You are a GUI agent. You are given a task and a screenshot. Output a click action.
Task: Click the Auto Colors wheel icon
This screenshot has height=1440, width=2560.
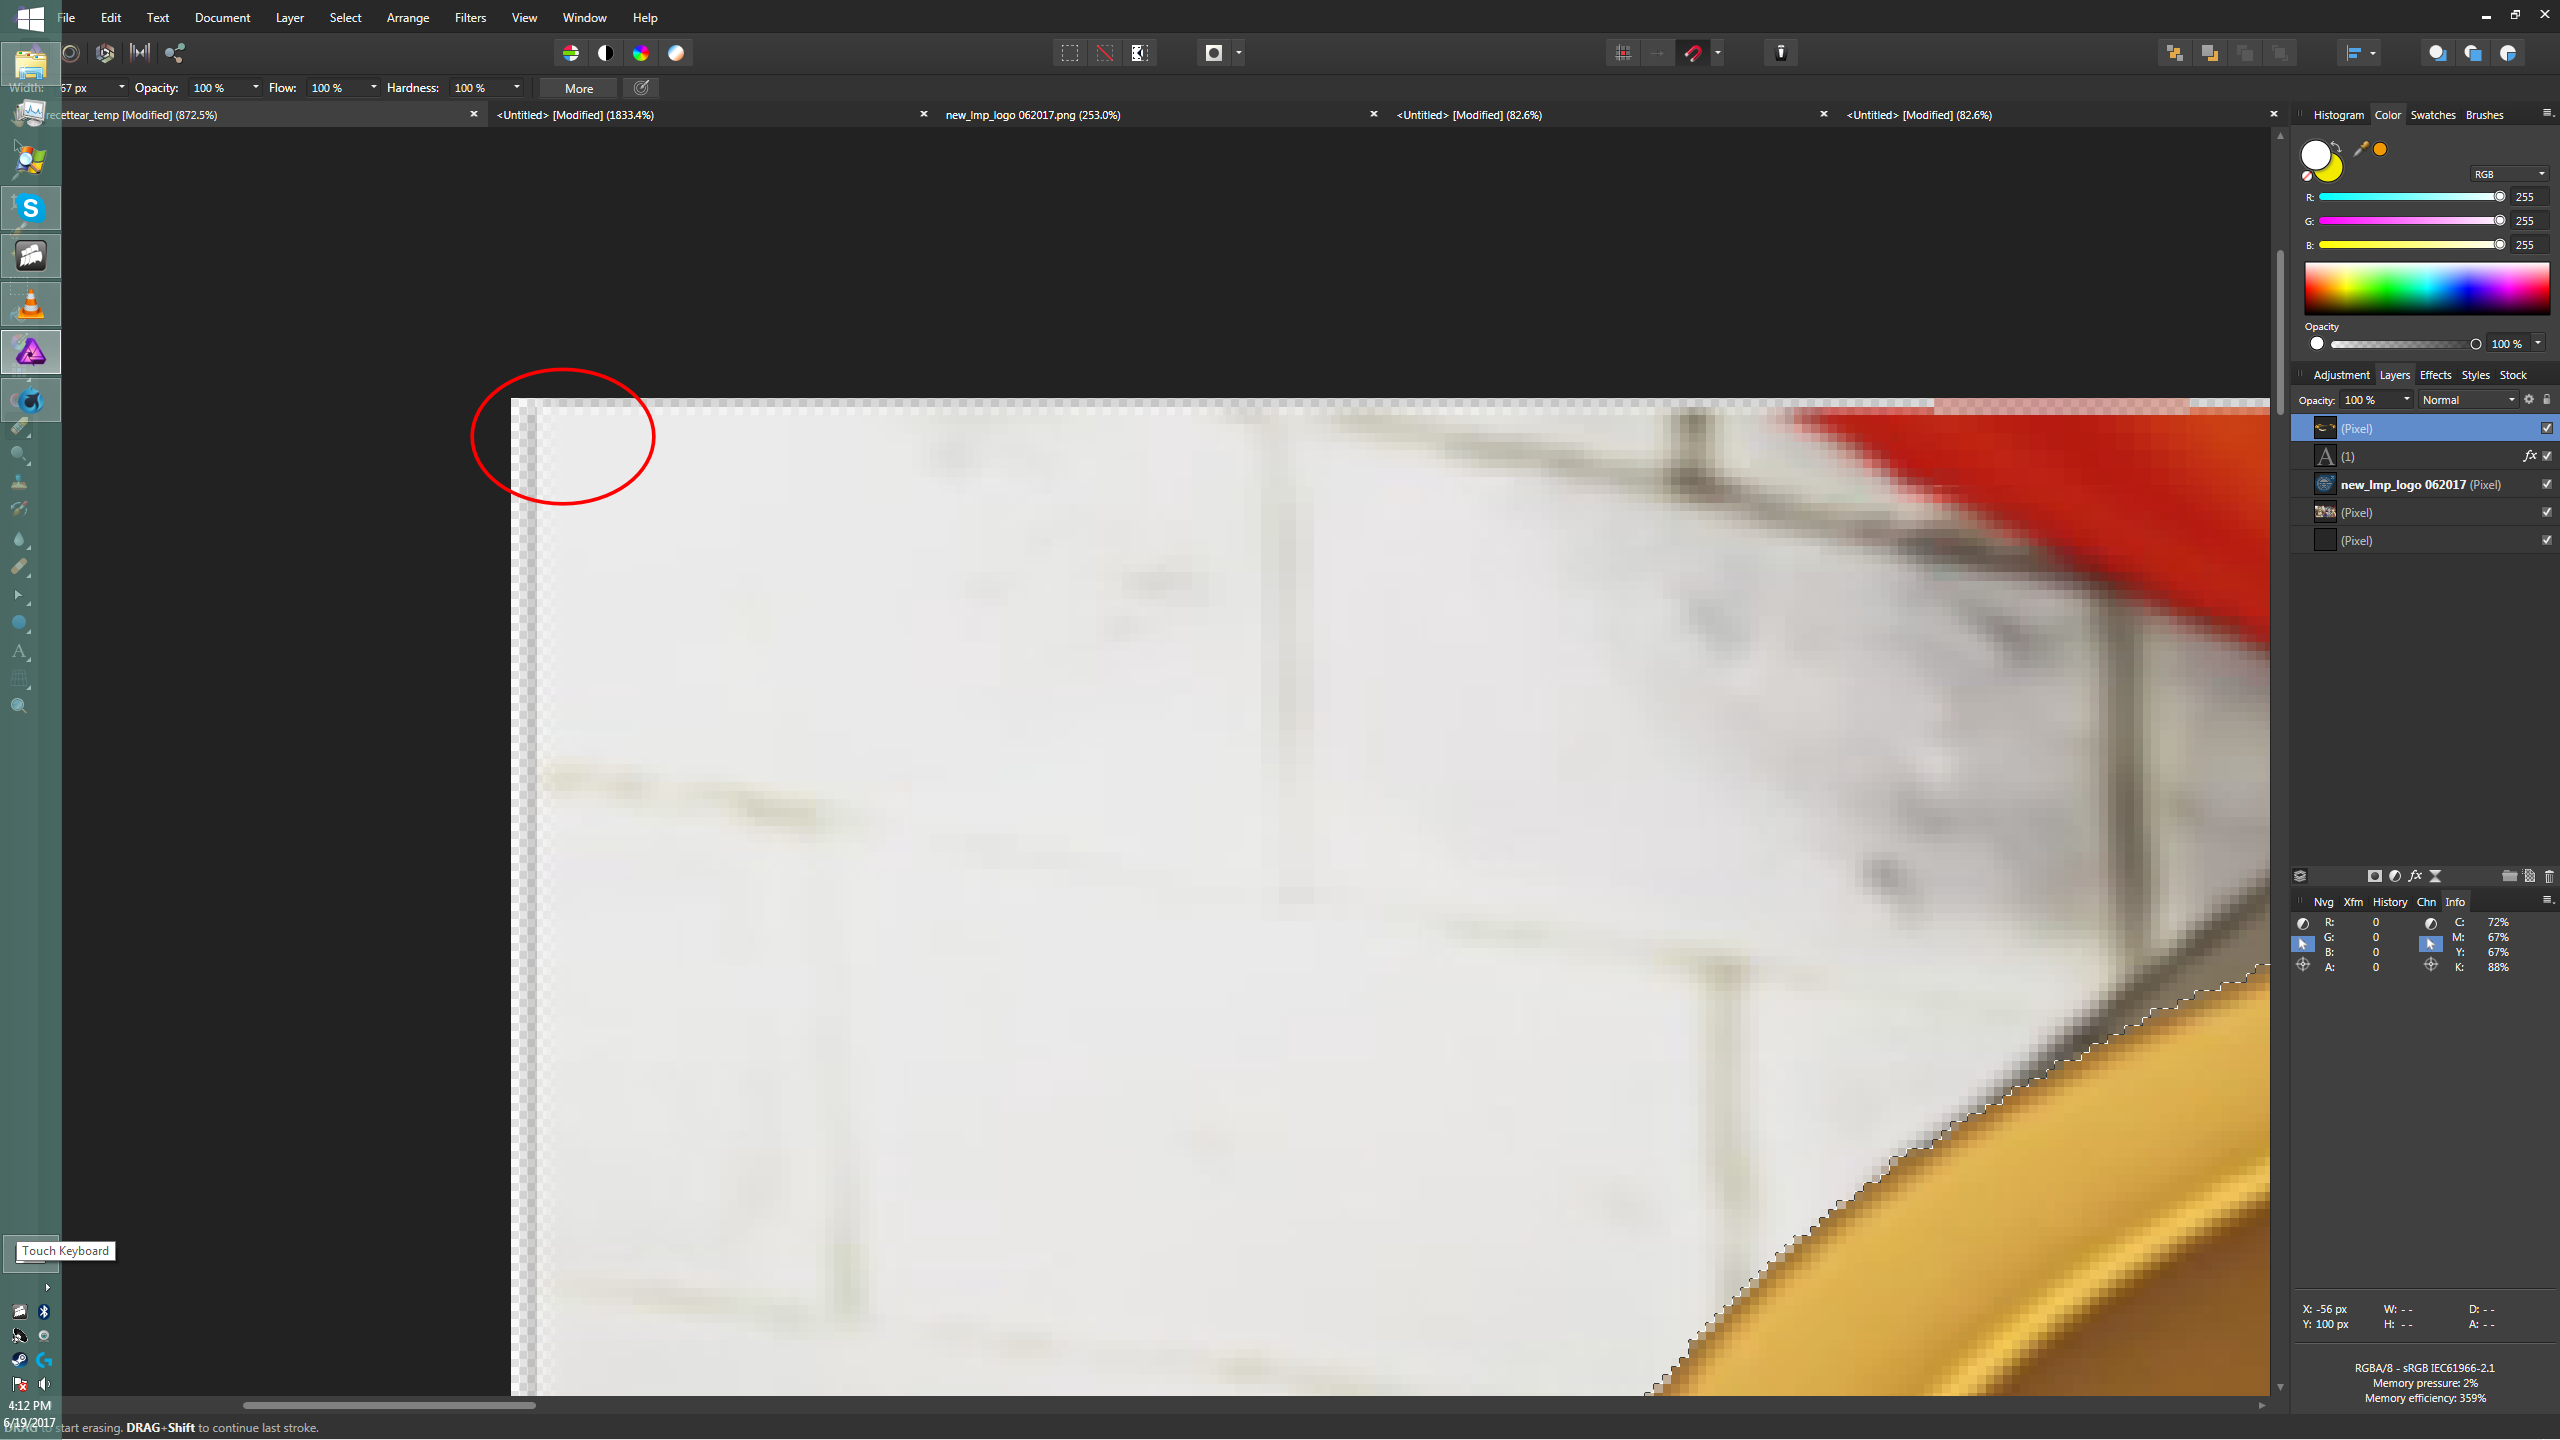tap(641, 53)
